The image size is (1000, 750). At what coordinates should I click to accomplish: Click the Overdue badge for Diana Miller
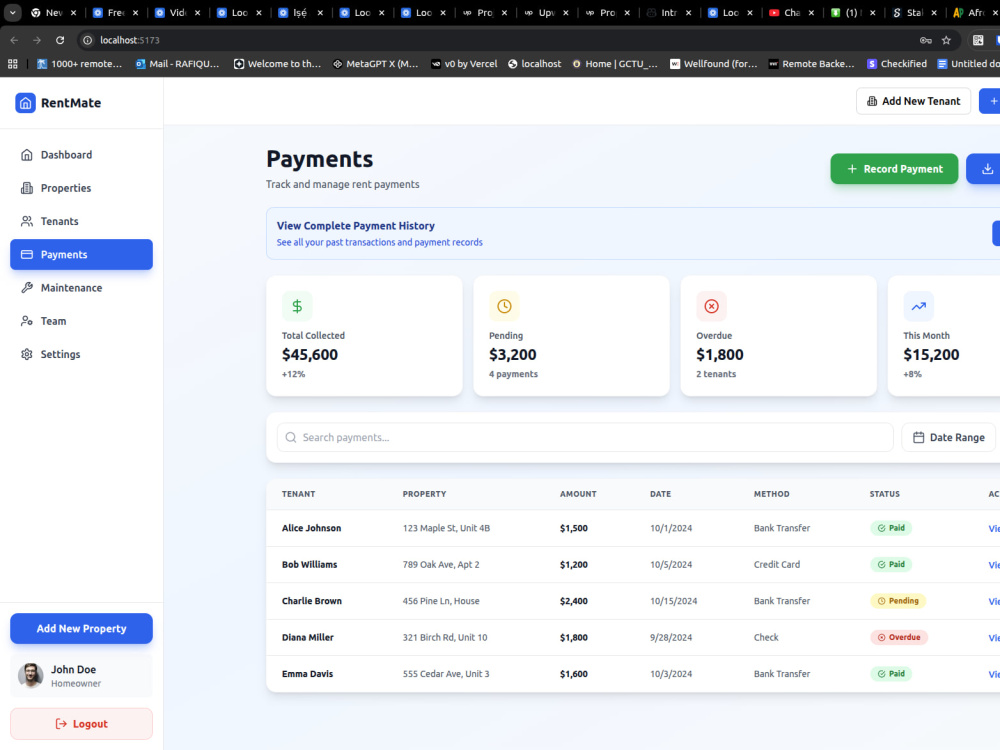click(x=899, y=637)
